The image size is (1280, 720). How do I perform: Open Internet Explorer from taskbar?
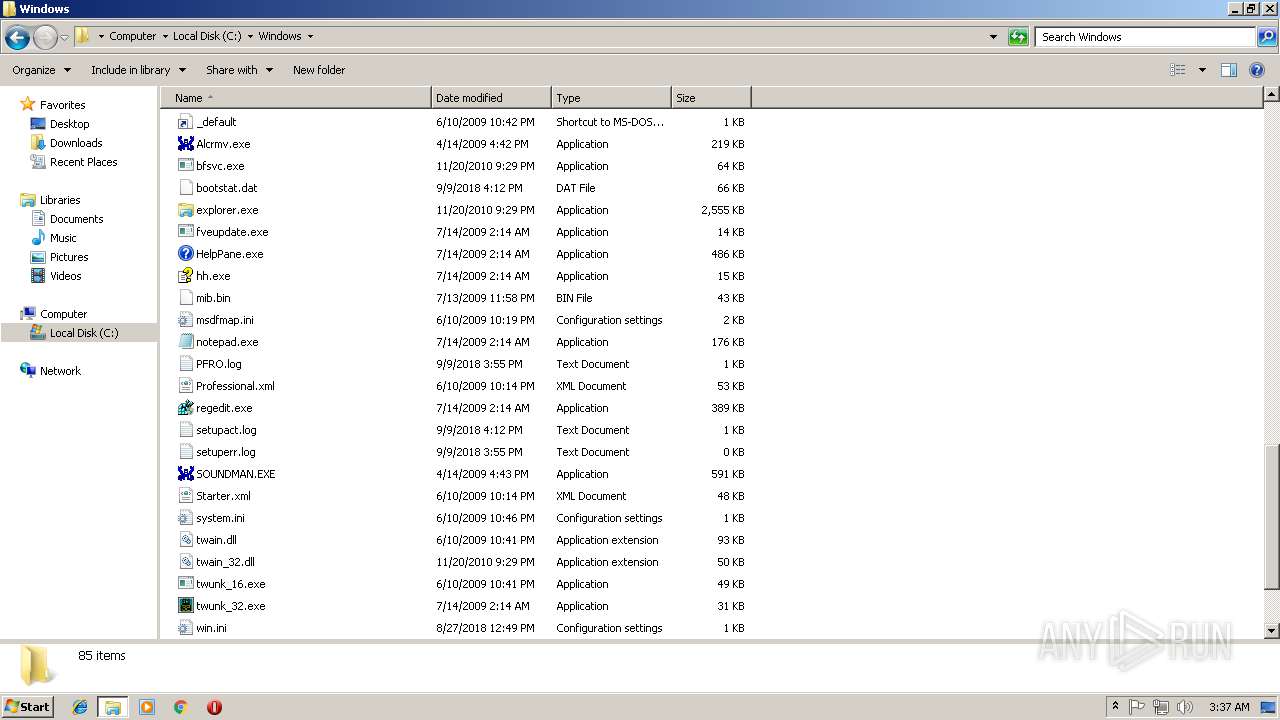[80, 707]
